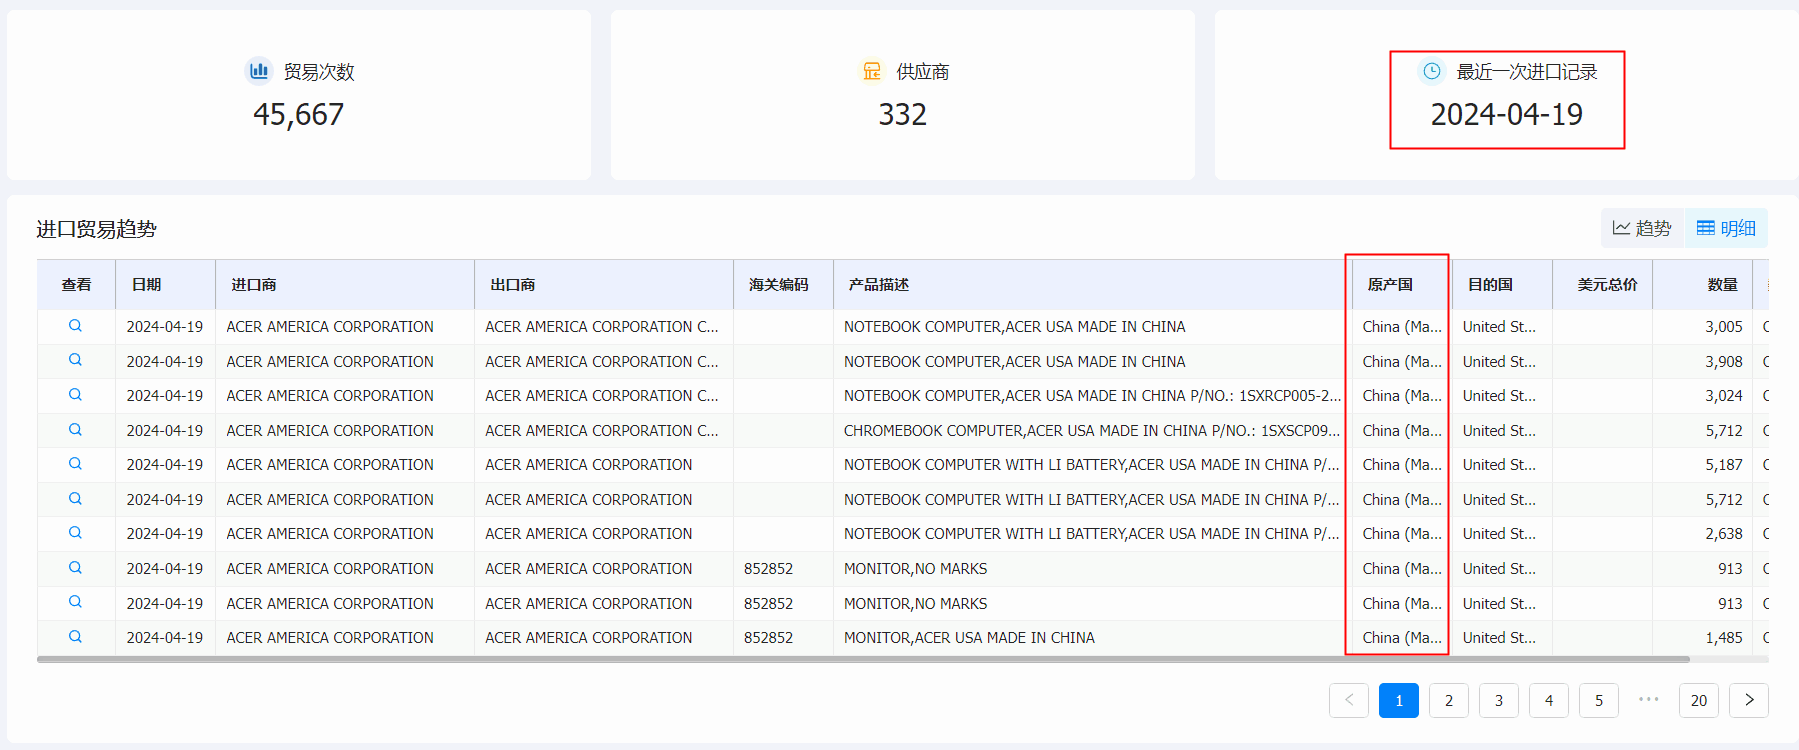
Task: Click the 原产国 column header
Action: tap(1390, 285)
